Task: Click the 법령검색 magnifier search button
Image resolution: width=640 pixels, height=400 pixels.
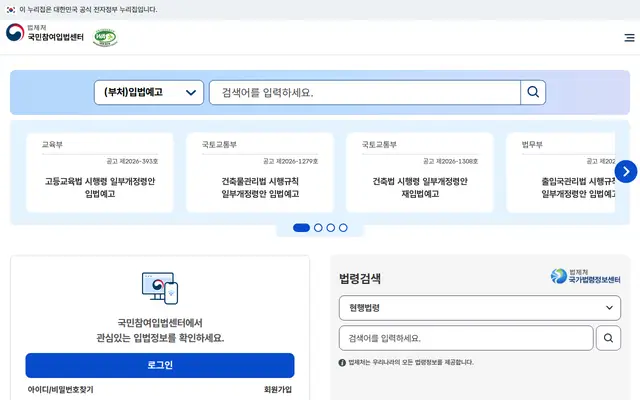Action: pos(608,338)
